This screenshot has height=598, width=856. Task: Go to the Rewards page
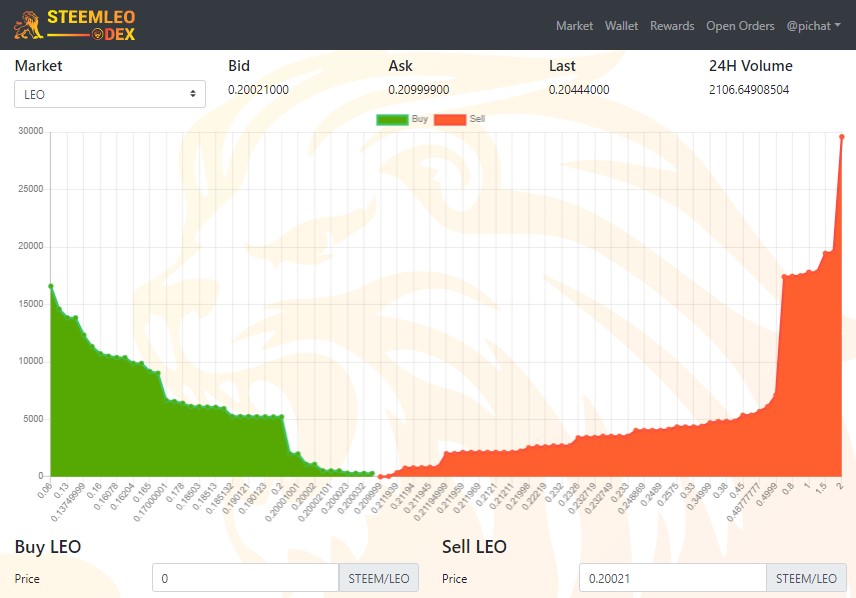pyautogui.click(x=672, y=26)
